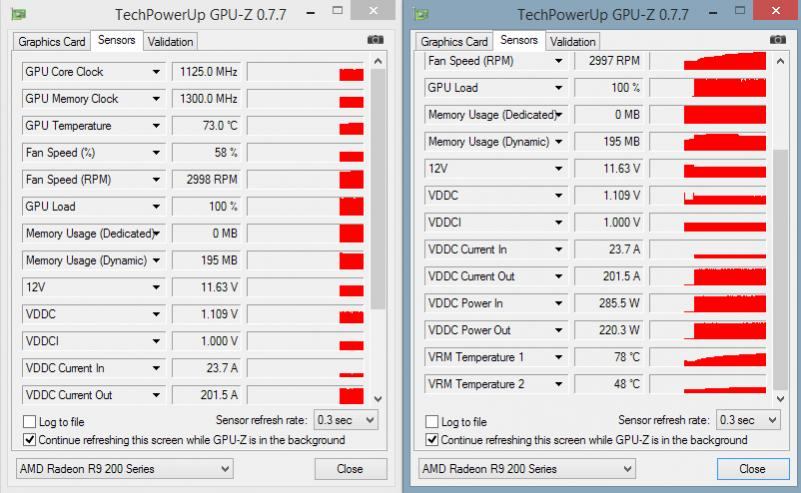Click the camera screenshot icon in left GPU-Z window

[x=375, y=40]
